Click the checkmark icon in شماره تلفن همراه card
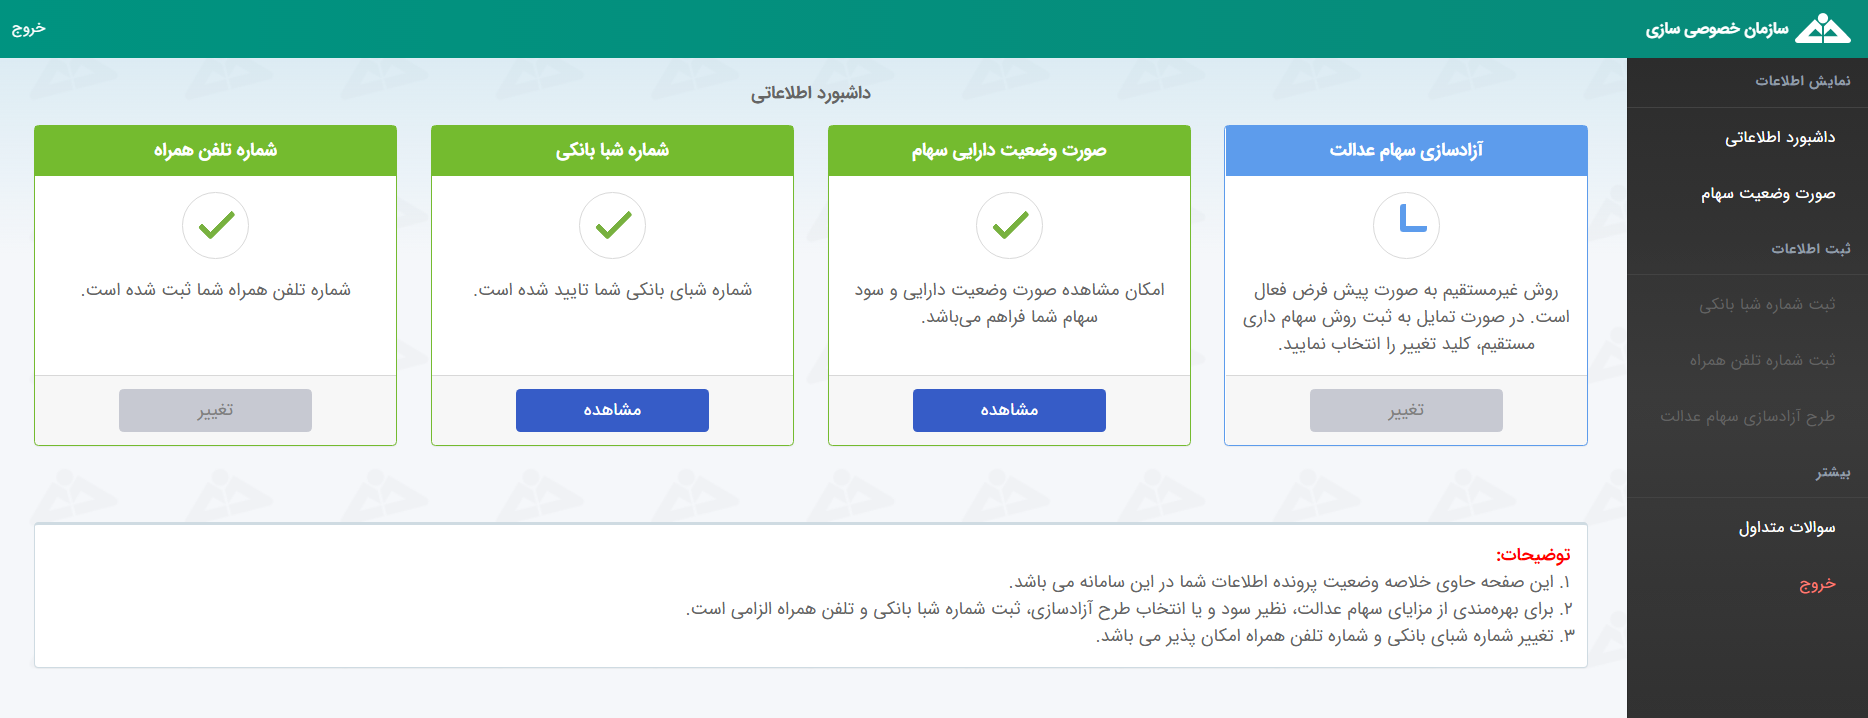The width and height of the screenshot is (1868, 718). coord(215,225)
